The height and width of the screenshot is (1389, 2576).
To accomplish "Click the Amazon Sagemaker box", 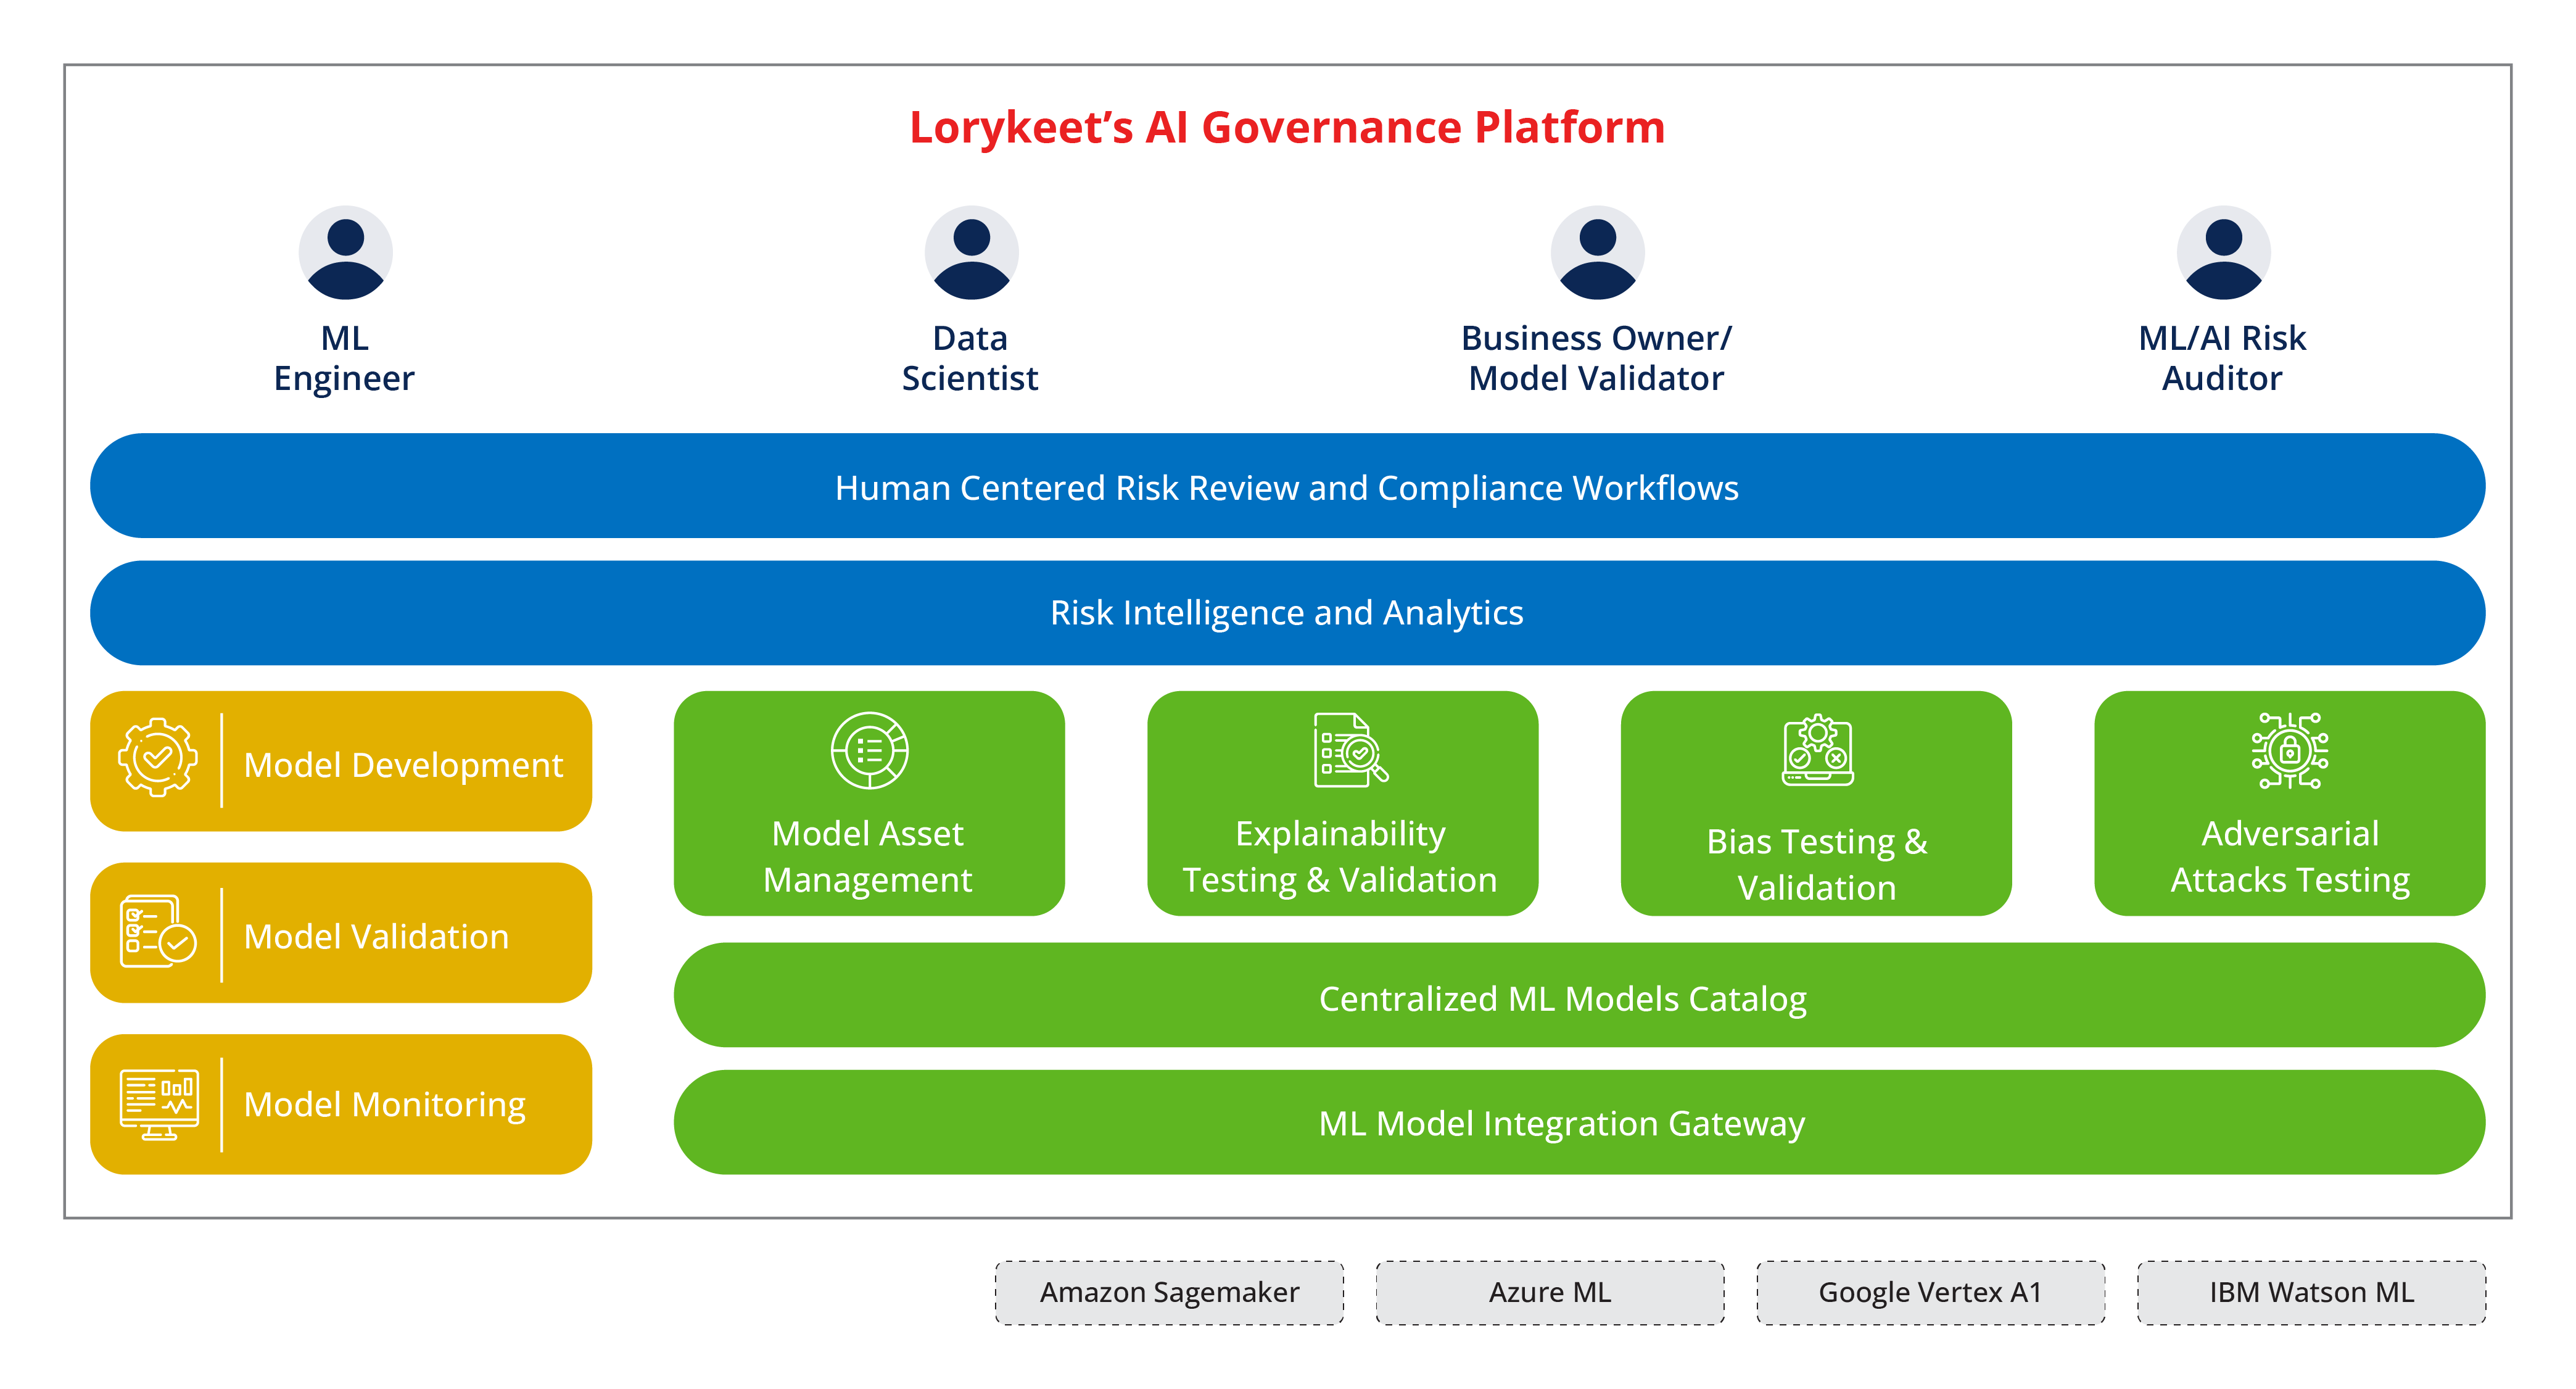I will tap(1169, 1292).
